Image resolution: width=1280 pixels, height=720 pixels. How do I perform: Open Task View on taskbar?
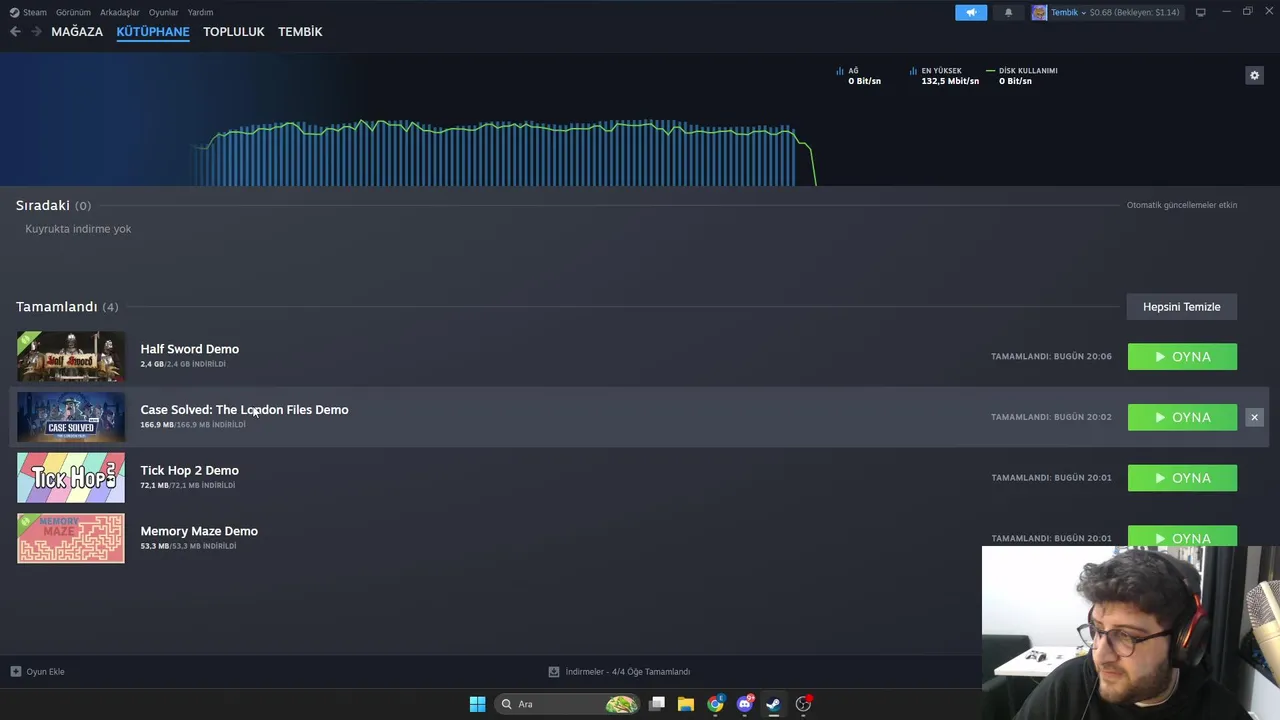point(657,704)
